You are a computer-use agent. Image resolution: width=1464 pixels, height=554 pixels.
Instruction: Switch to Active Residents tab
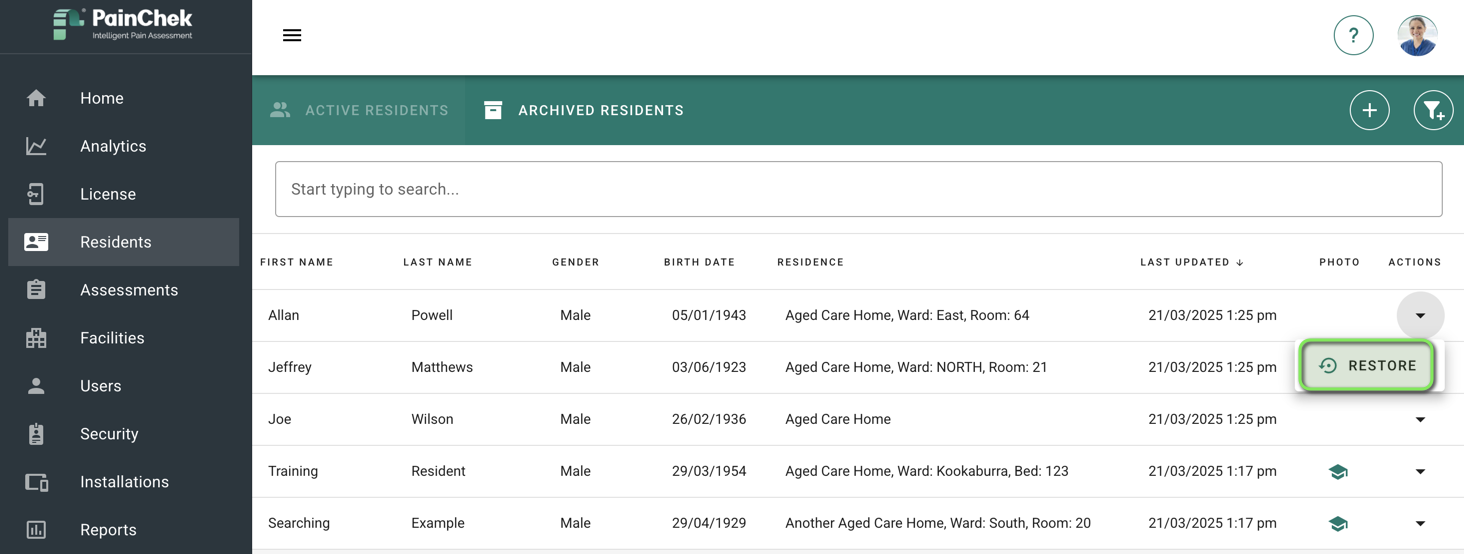point(359,110)
